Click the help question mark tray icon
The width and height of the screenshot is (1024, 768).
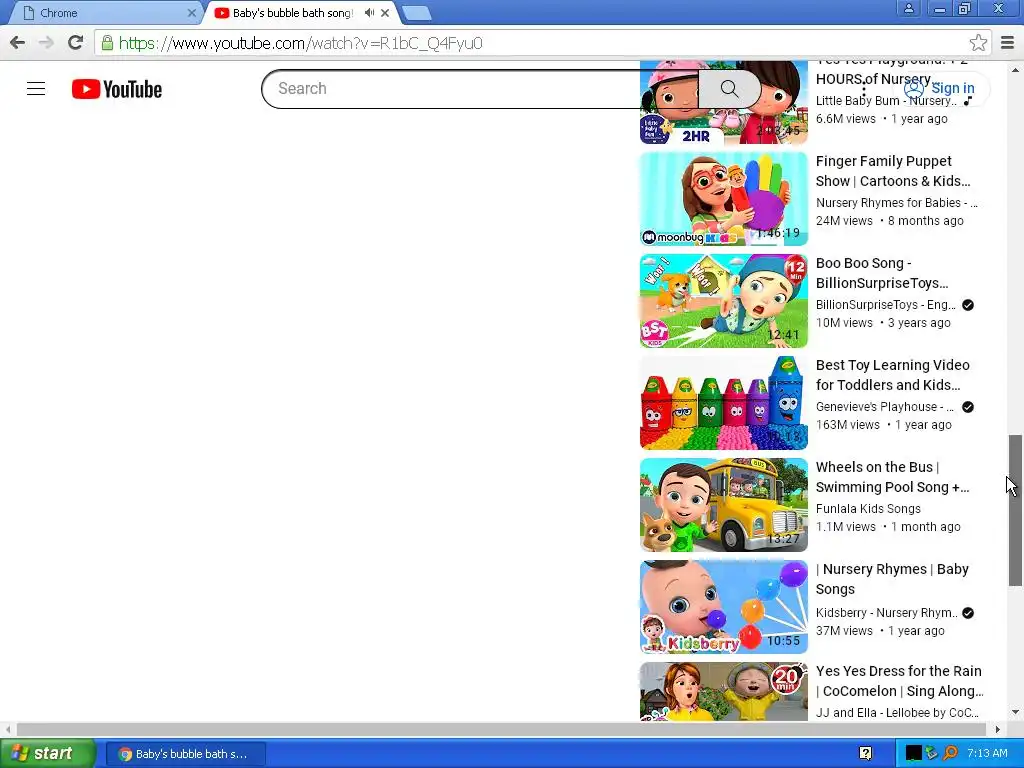(866, 754)
